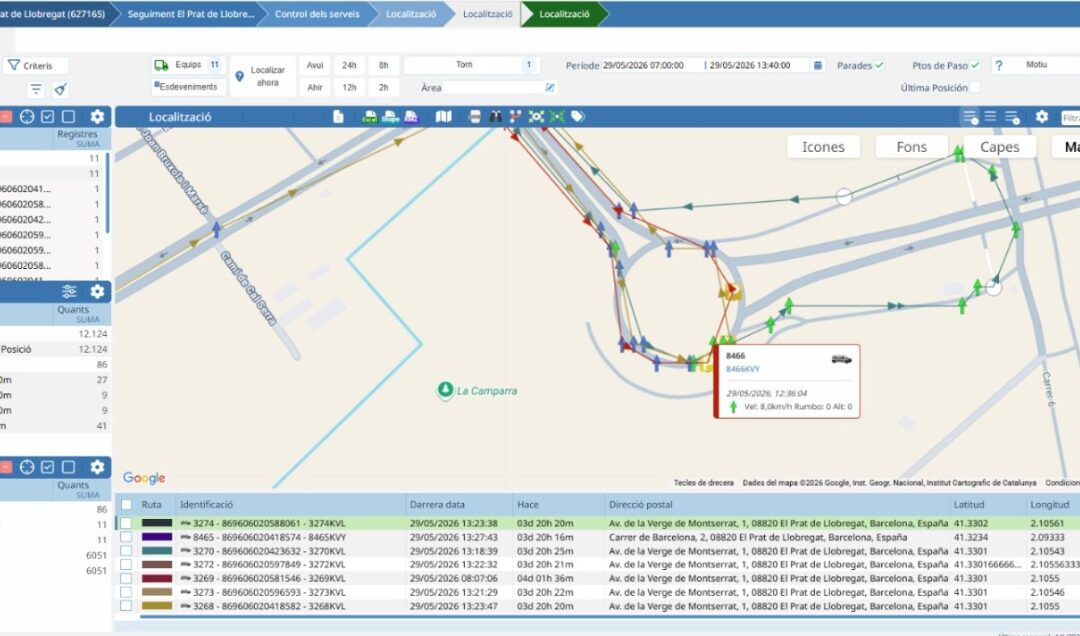Click the binoculars search icon
Image resolution: width=1080 pixels, height=636 pixels.
coord(495,116)
